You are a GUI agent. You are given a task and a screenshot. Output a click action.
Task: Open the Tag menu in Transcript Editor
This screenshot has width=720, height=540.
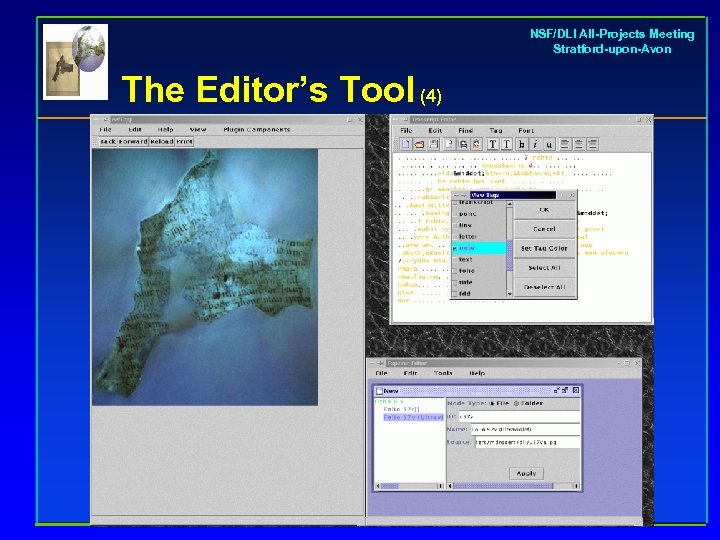(x=495, y=130)
